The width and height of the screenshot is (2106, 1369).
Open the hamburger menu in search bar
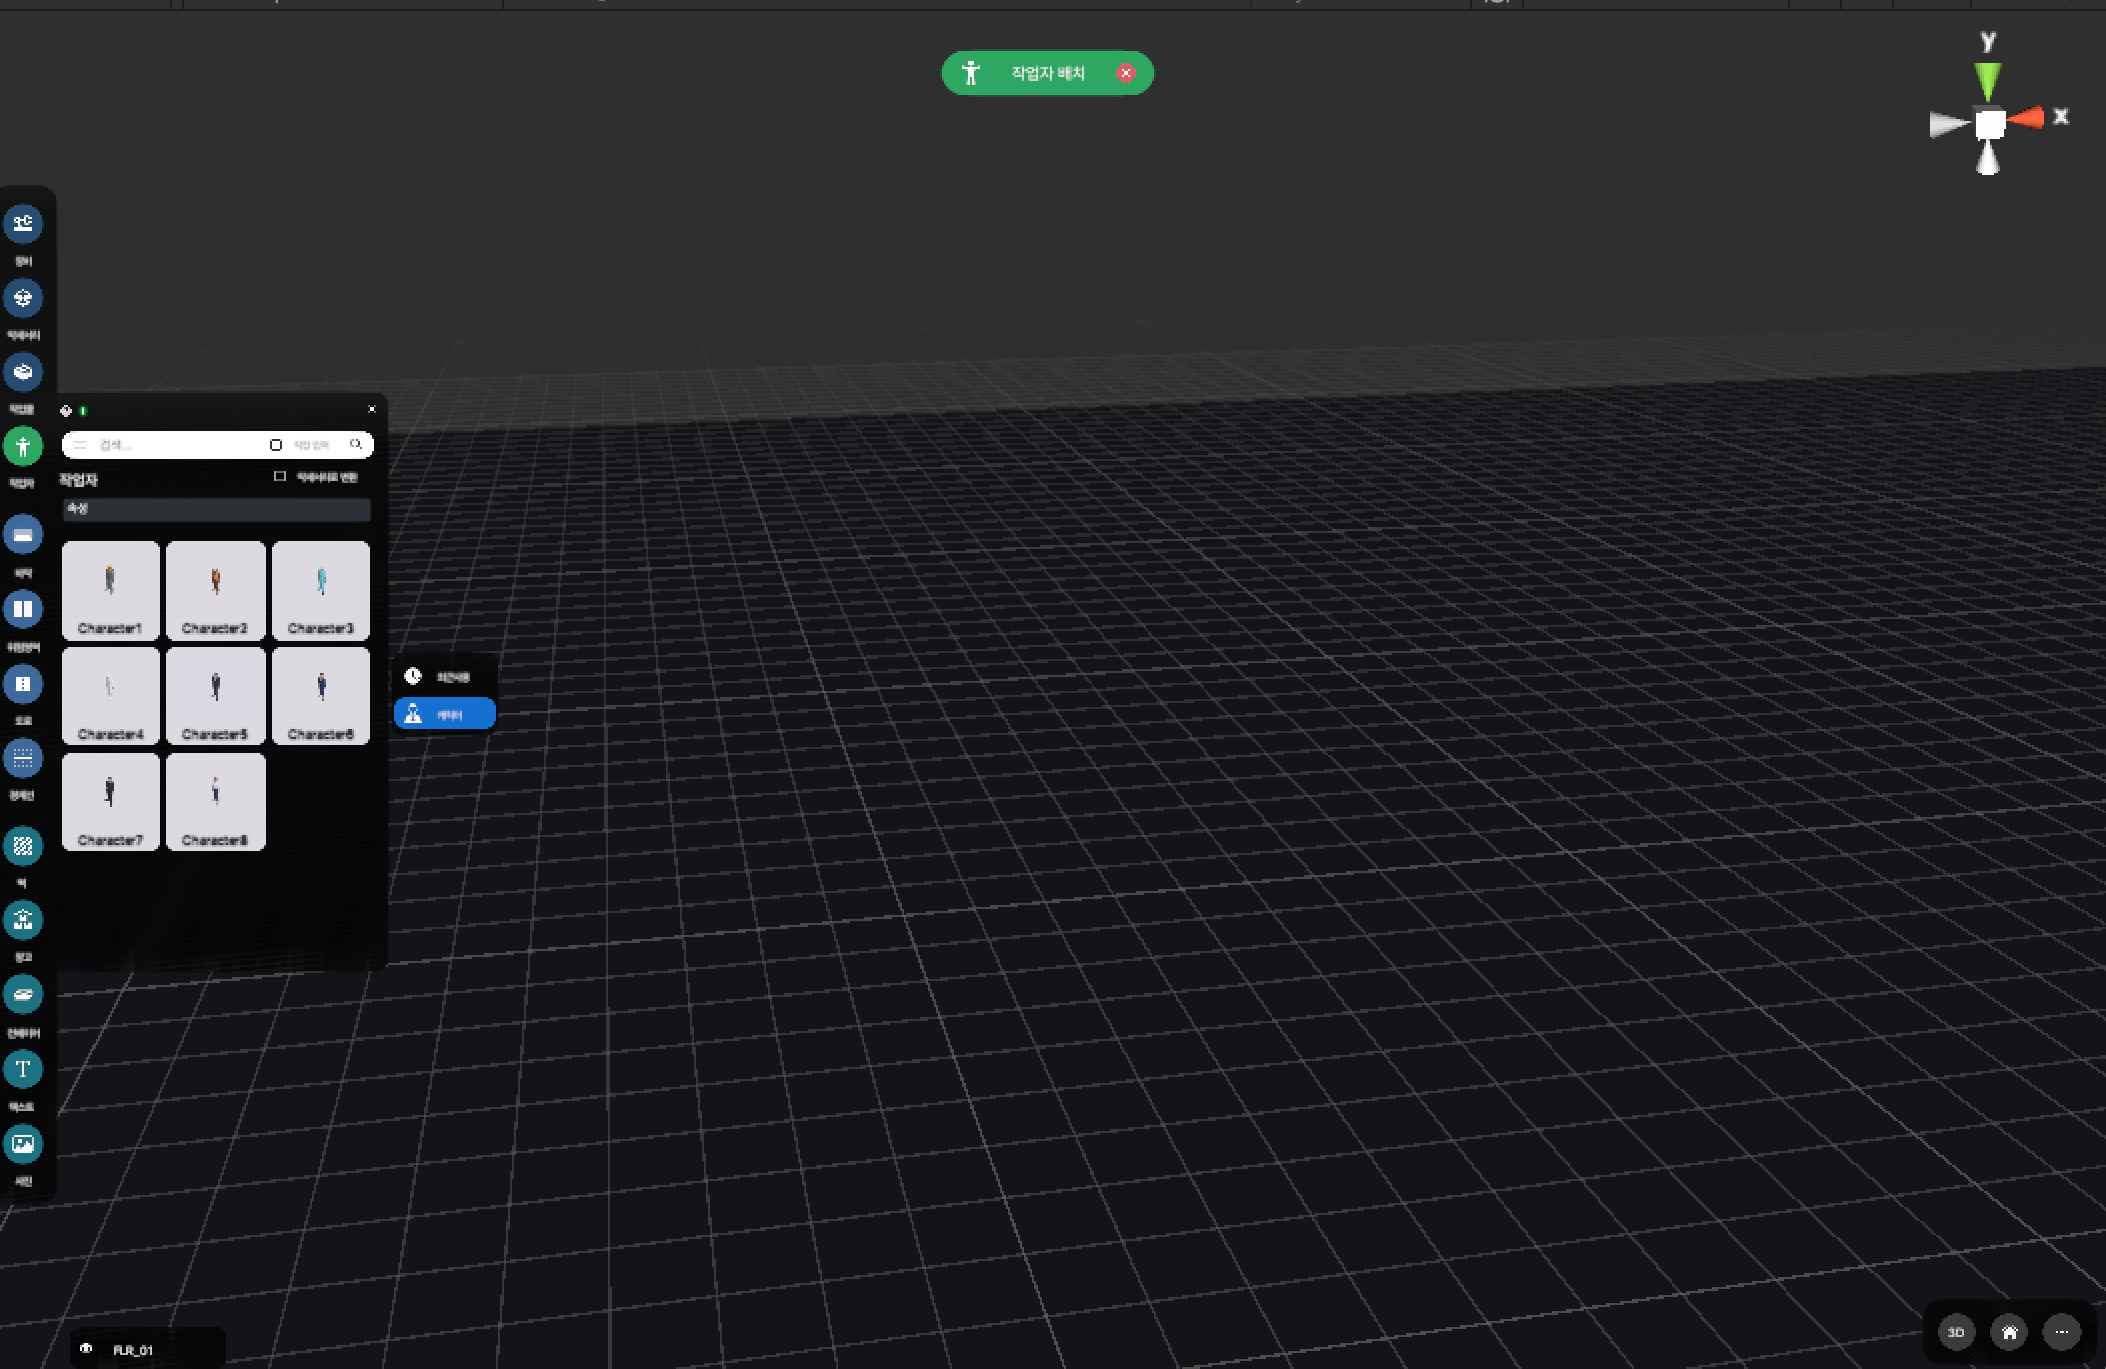(x=80, y=445)
